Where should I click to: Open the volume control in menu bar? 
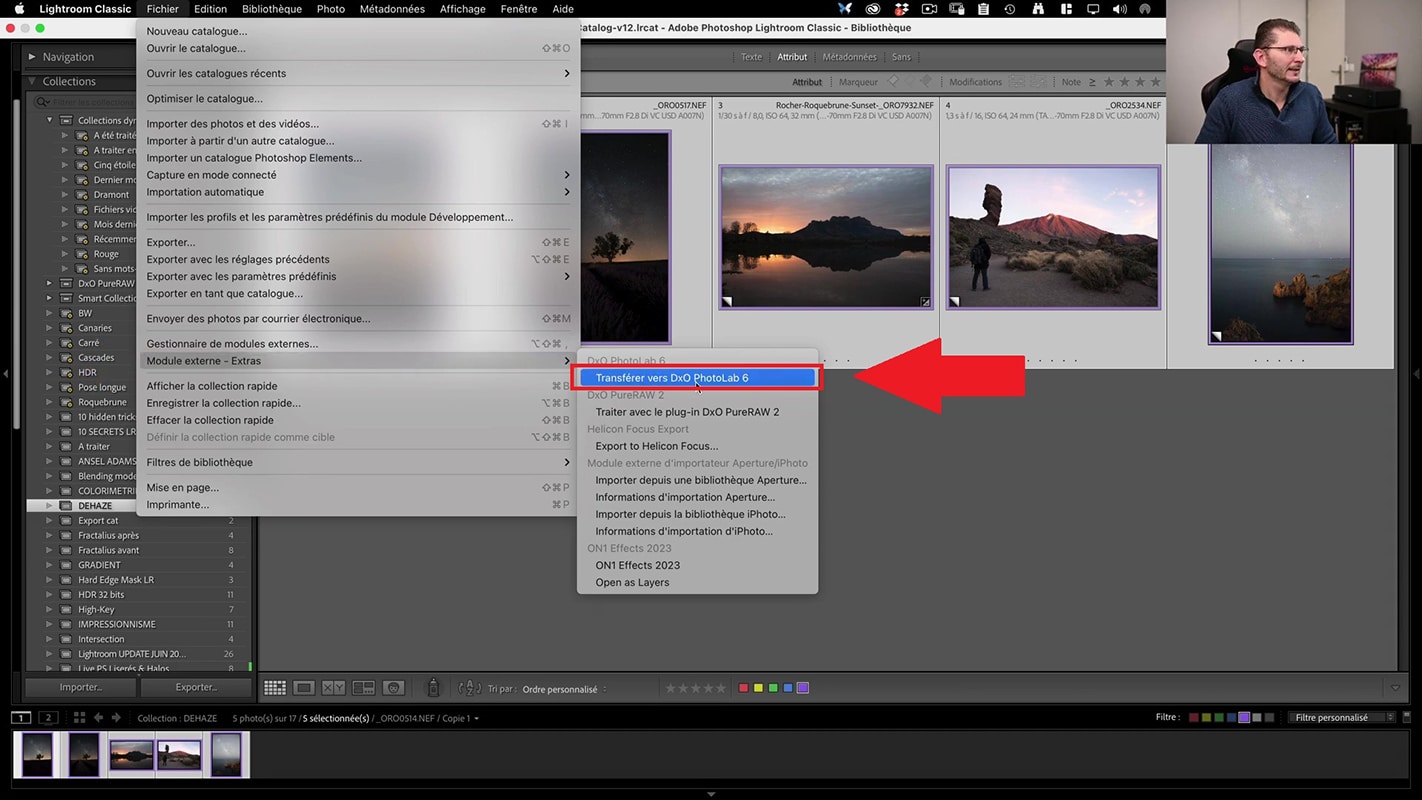(1119, 9)
